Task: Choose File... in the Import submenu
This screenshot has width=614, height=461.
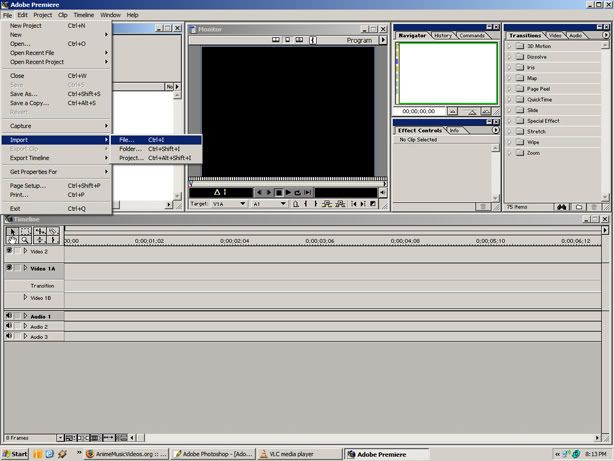Action: pyautogui.click(x=156, y=140)
